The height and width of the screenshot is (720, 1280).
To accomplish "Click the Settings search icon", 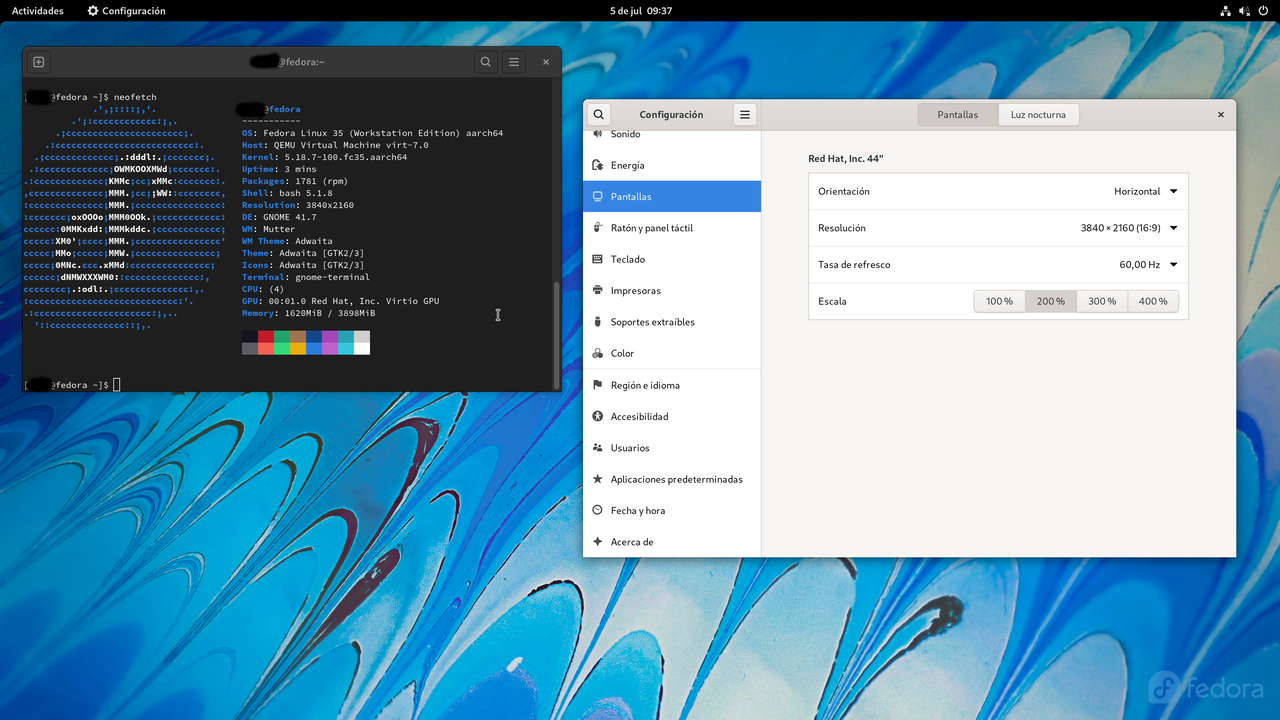I will click(x=598, y=115).
